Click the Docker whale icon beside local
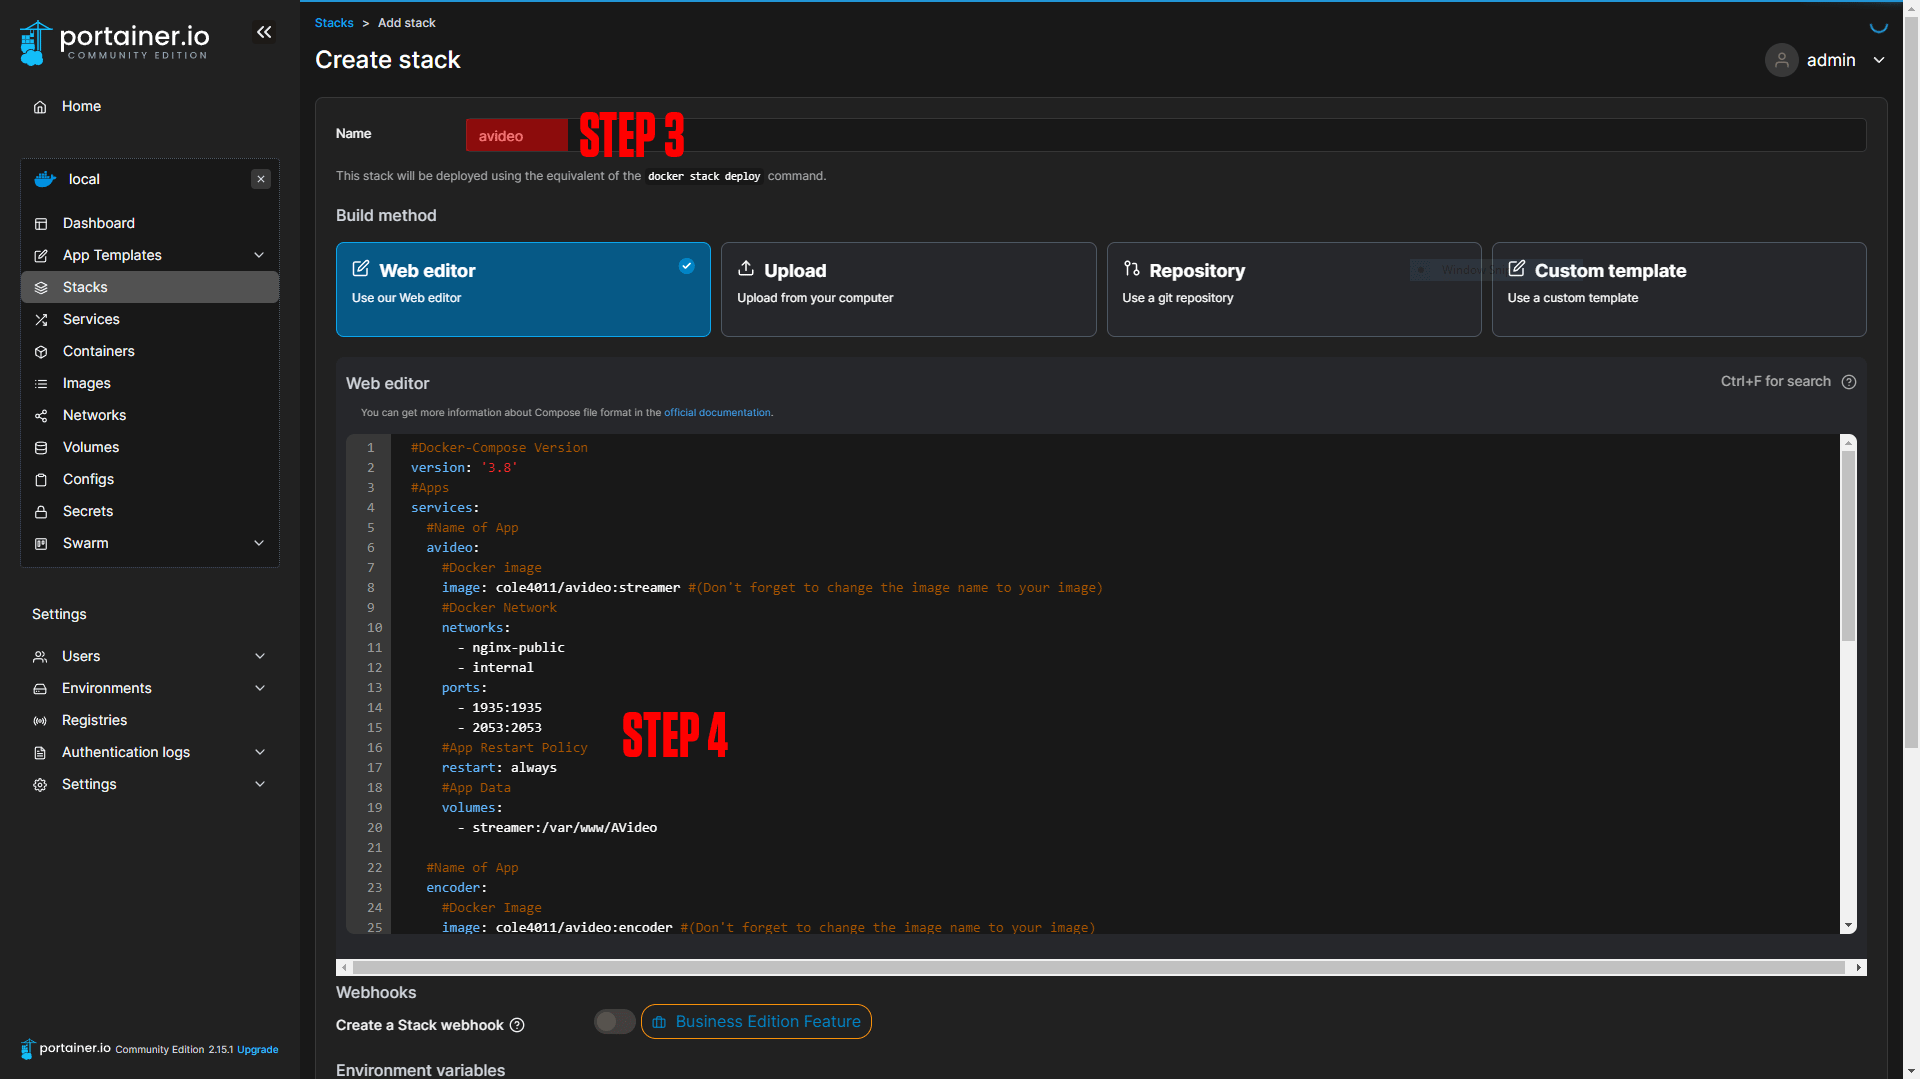Screen dimensions: 1920x1079 pos(45,179)
